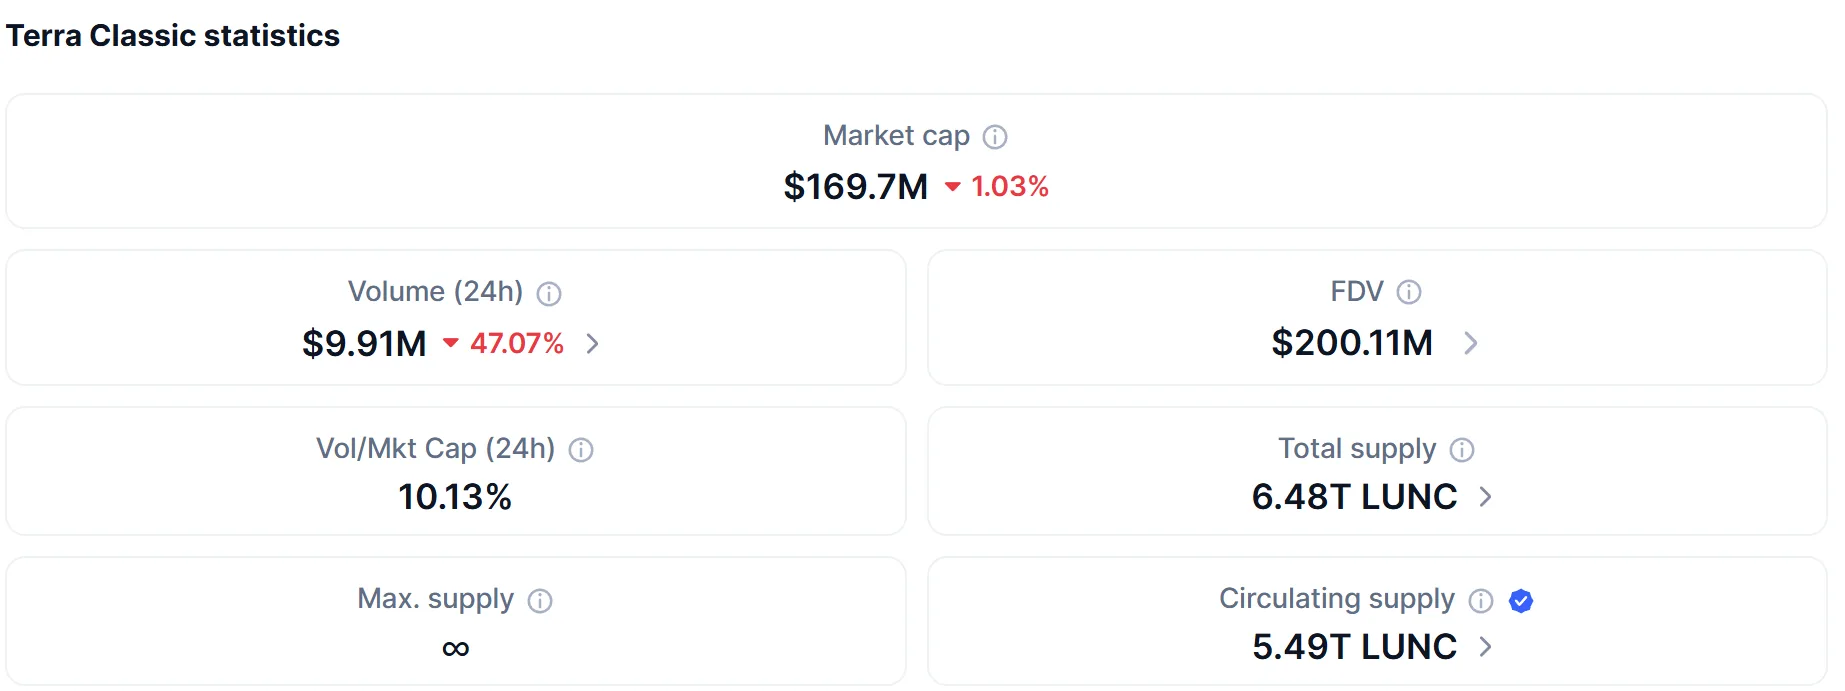This screenshot has height=691, width=1845.
Task: Click the Terra Classic statistics heading
Action: tap(173, 36)
